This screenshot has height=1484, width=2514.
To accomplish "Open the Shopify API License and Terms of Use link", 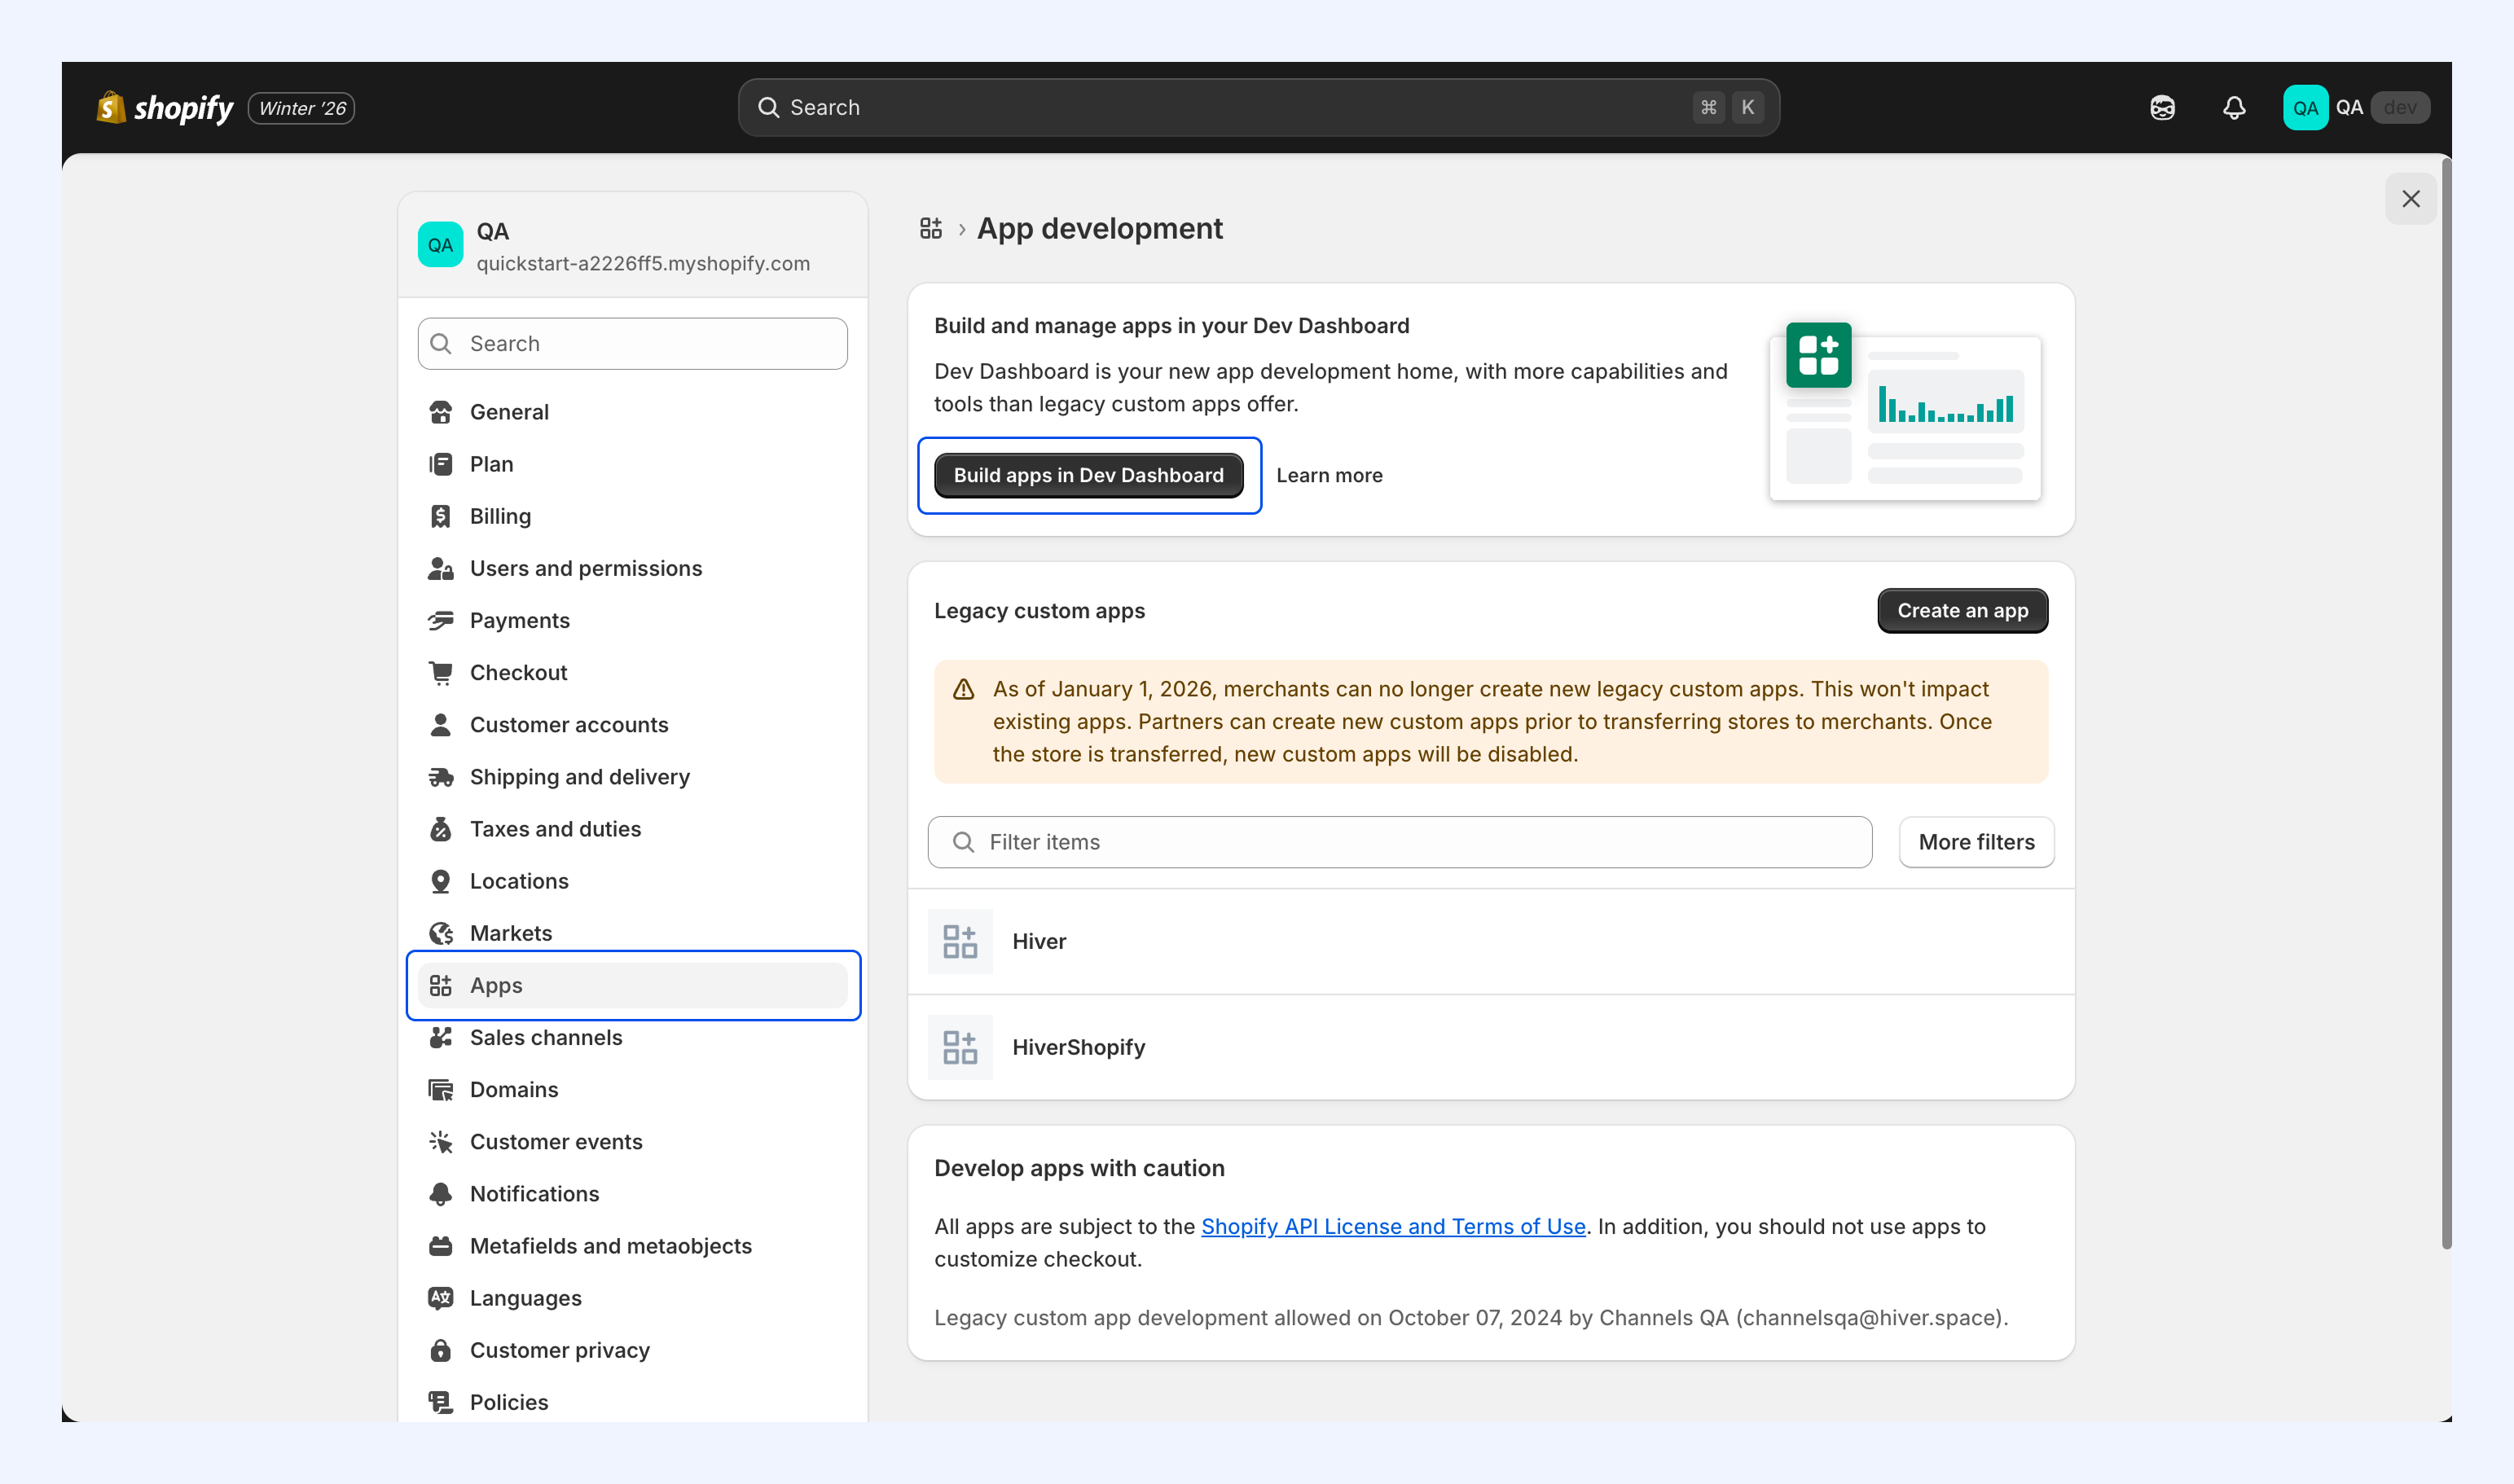I will pos(1393,1226).
